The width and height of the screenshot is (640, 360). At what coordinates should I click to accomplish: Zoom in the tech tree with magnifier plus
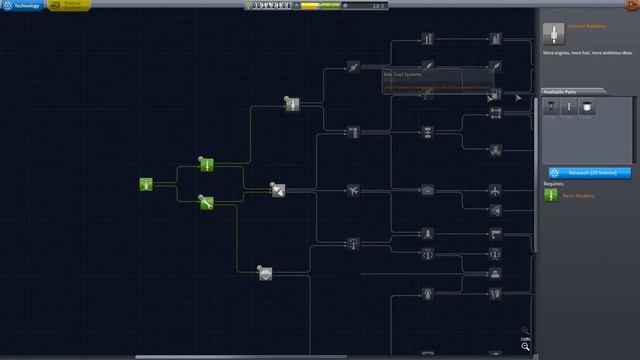point(525,331)
